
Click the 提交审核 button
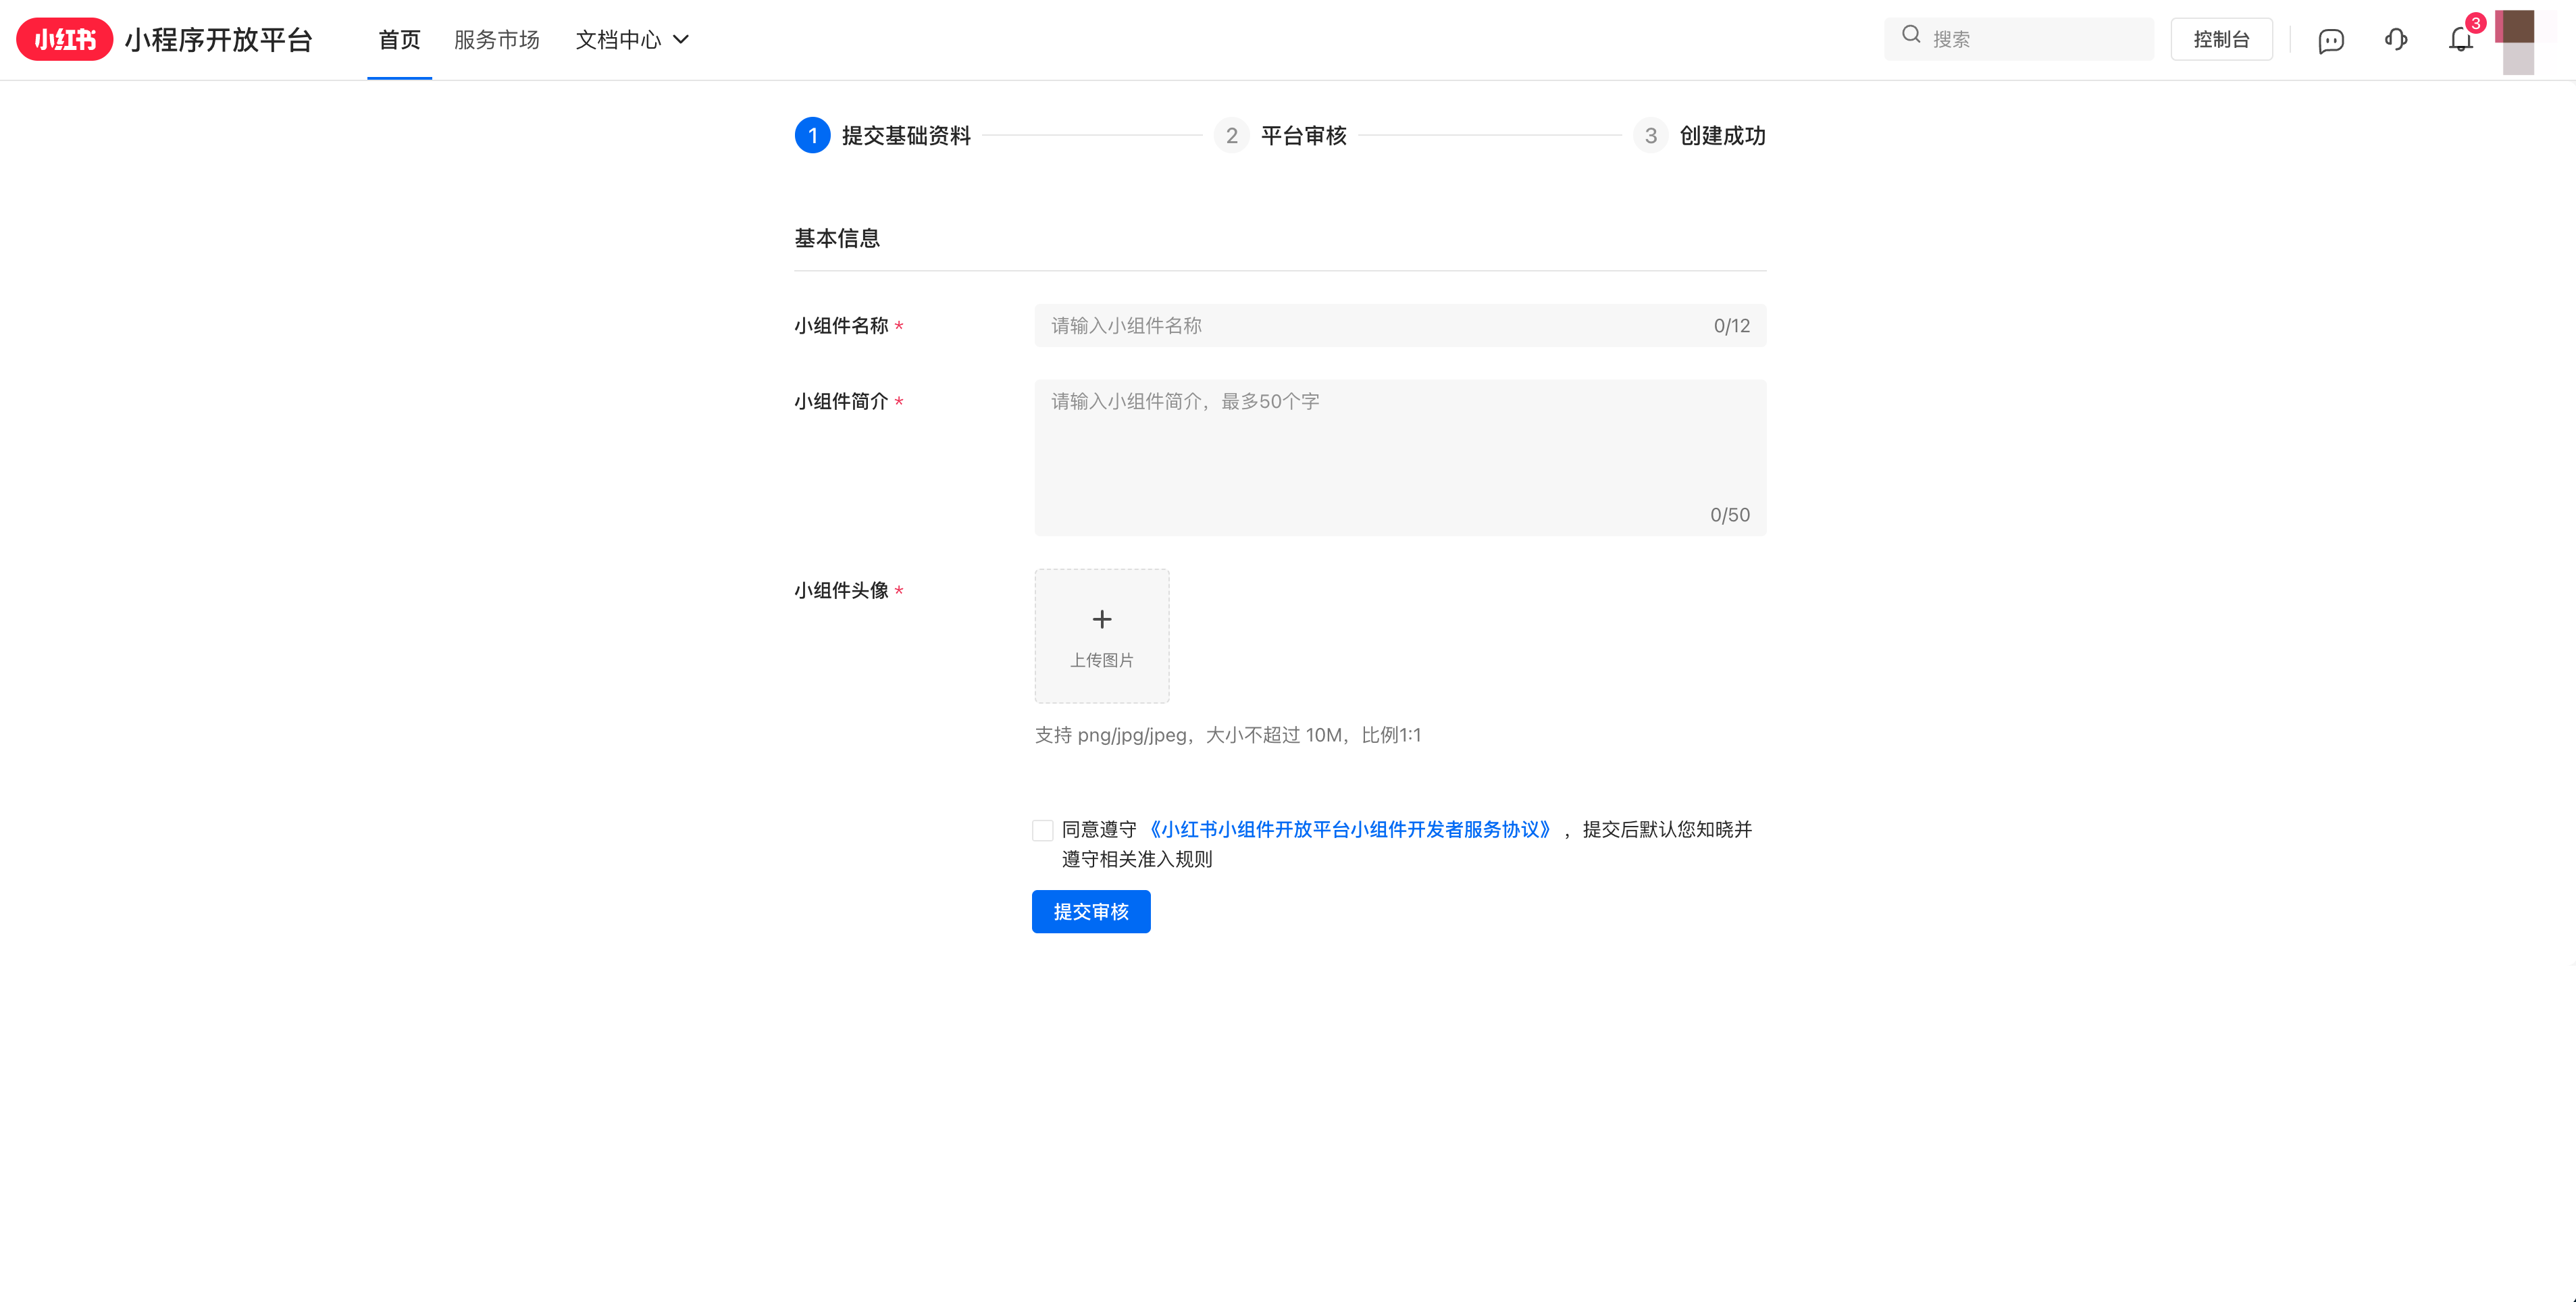(x=1091, y=911)
